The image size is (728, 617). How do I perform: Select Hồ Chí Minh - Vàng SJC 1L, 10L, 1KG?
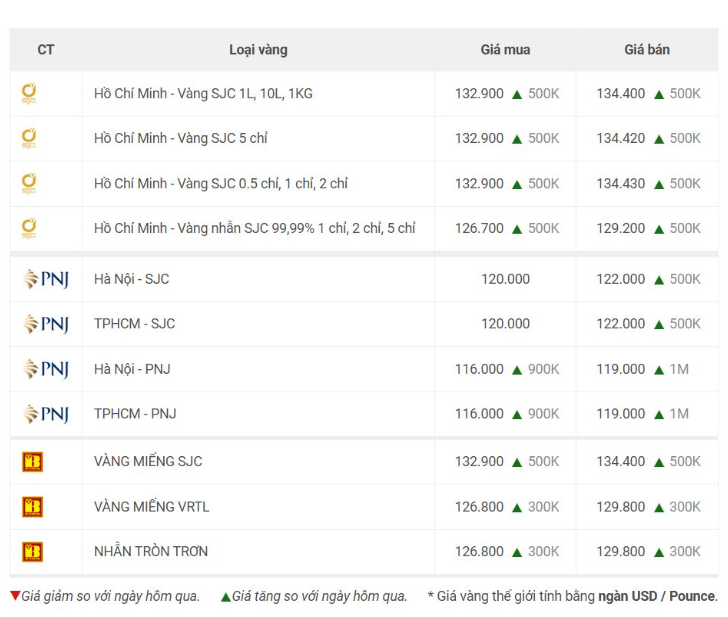click(203, 93)
